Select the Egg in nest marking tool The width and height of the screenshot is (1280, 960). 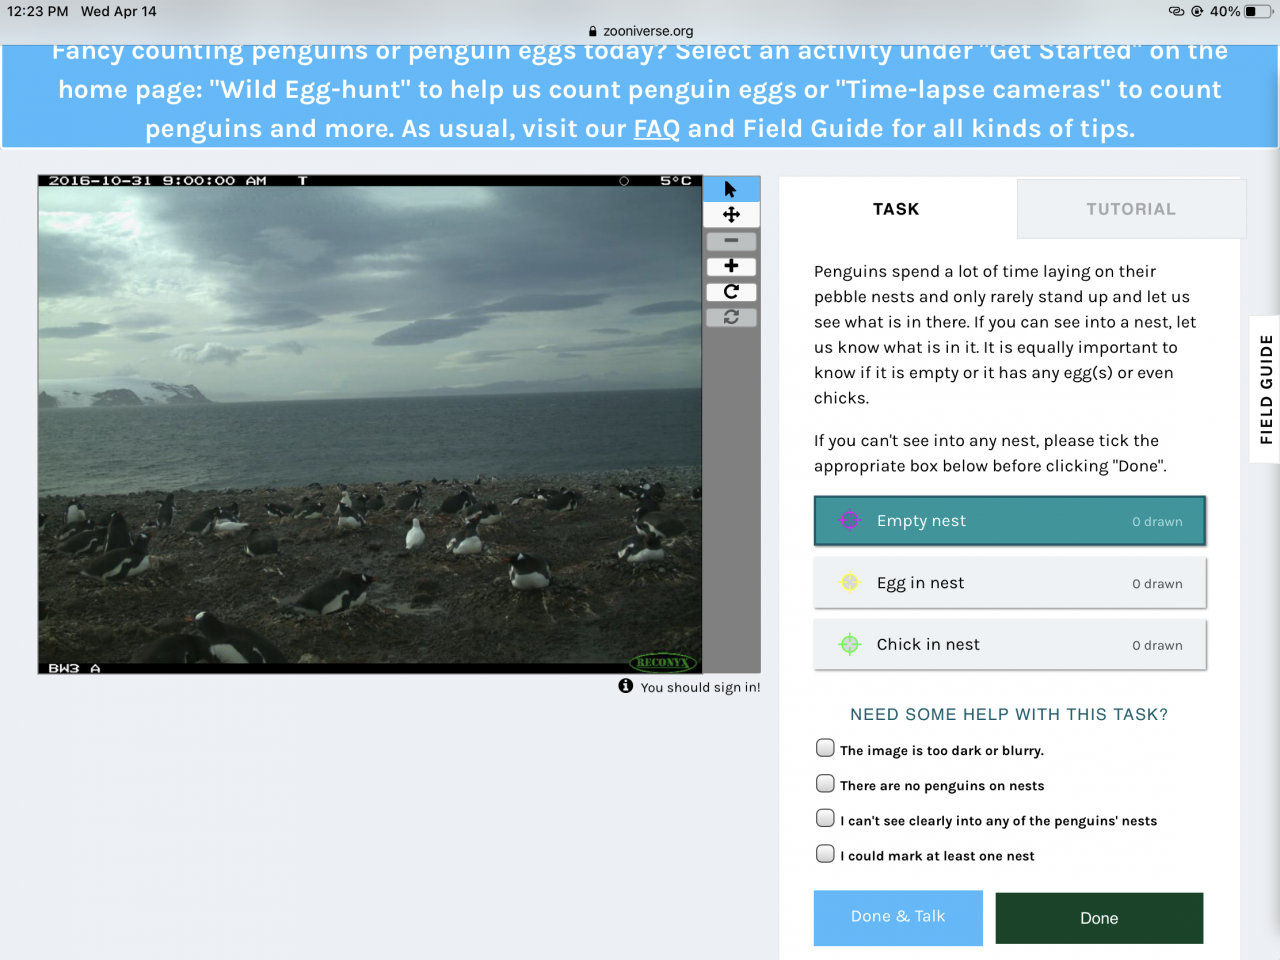coord(1010,583)
